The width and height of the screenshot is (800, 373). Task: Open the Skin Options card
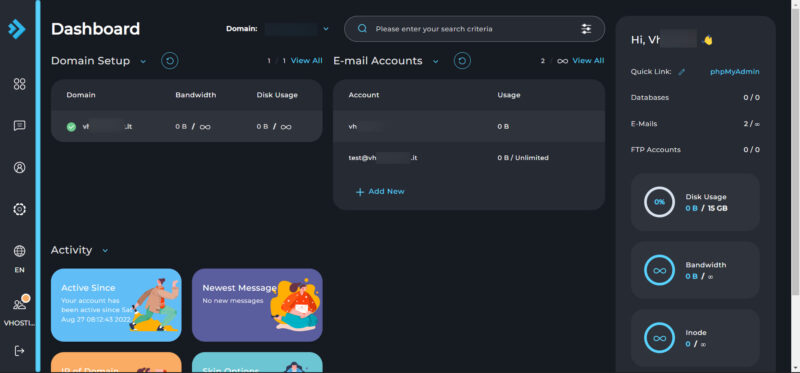point(257,363)
